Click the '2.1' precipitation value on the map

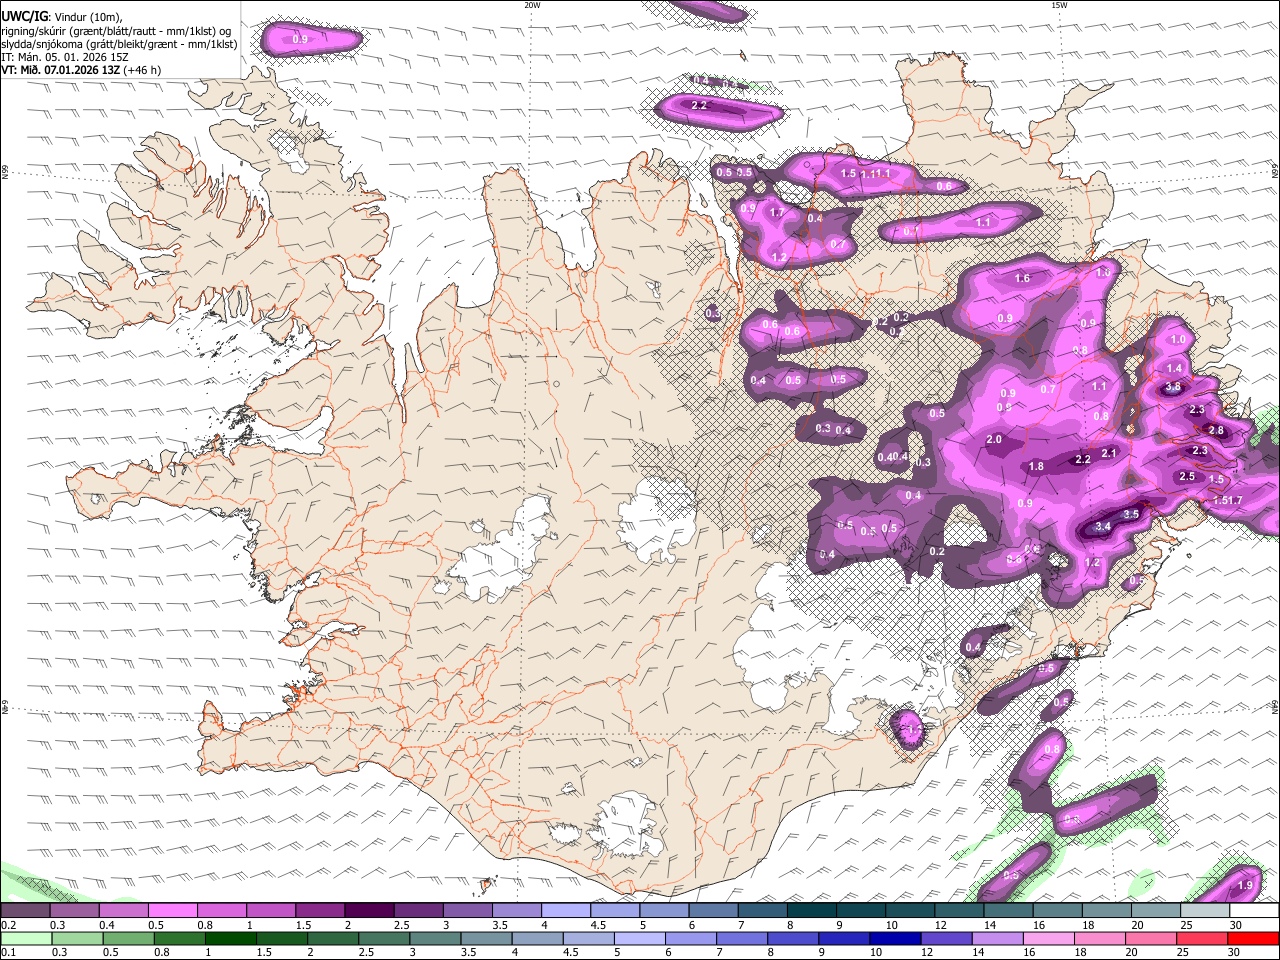click(1109, 453)
